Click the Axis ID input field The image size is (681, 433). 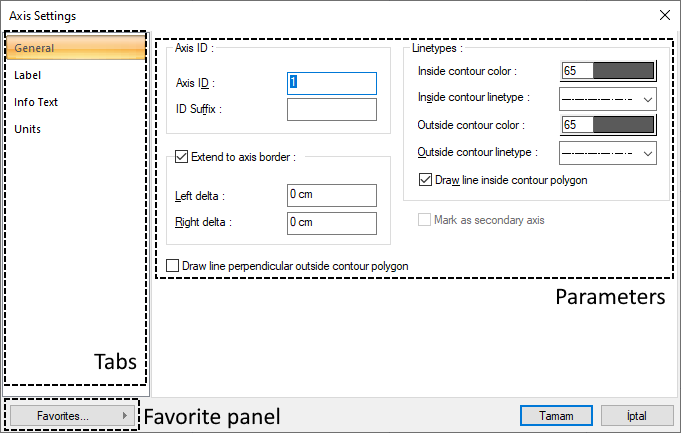pyautogui.click(x=331, y=83)
